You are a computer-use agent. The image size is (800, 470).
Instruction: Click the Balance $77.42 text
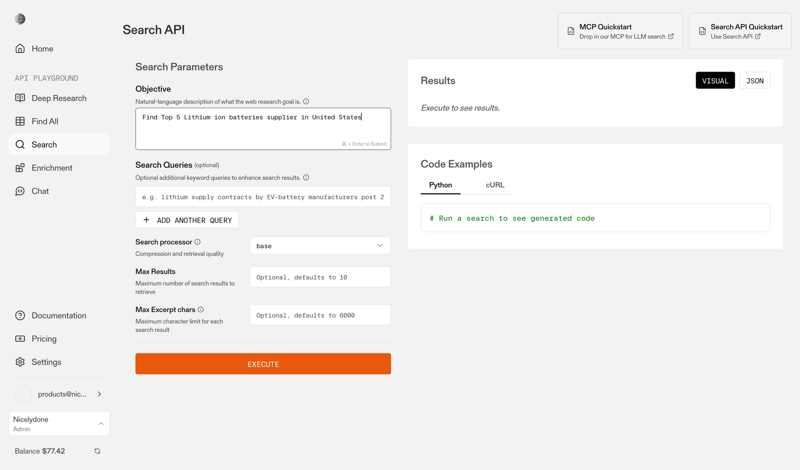point(40,451)
